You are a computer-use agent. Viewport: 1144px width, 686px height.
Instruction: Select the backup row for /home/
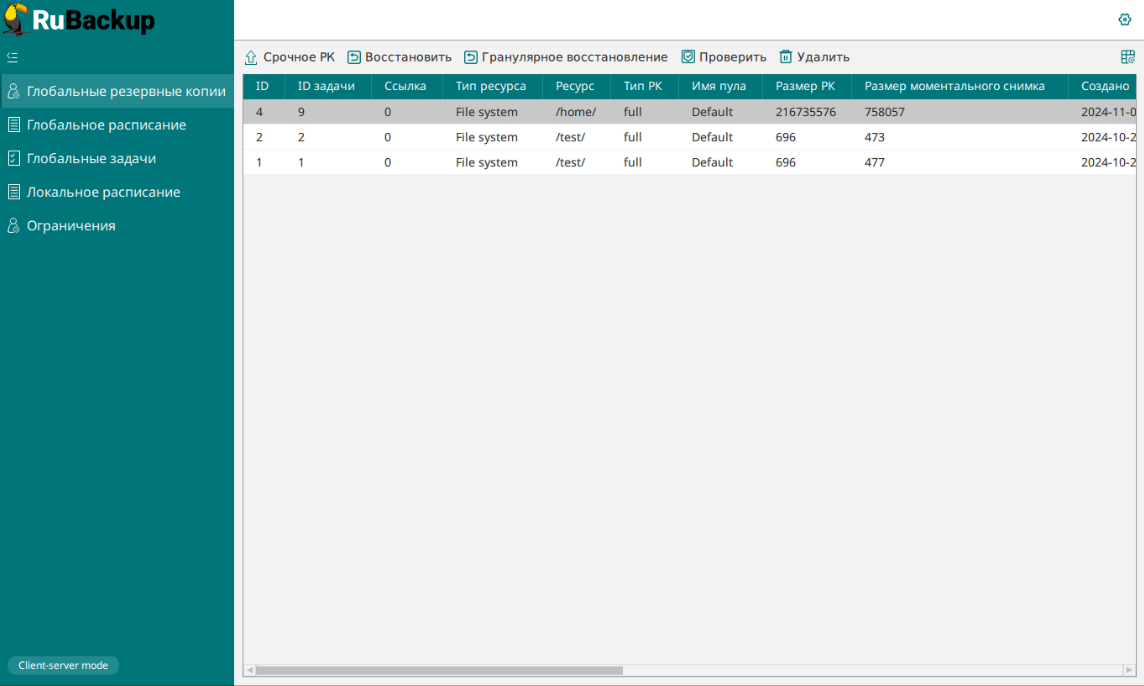click(x=575, y=112)
